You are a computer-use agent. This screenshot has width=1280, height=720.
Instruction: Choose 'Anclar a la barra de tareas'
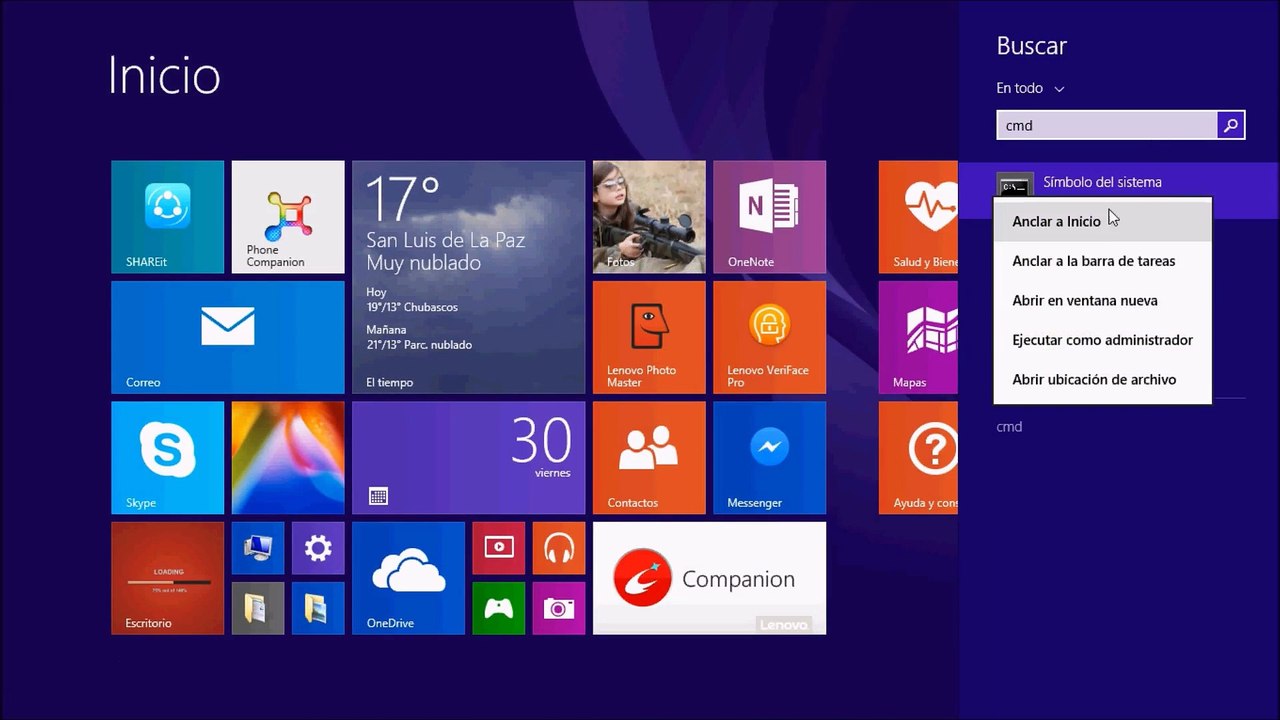pos(1102,261)
